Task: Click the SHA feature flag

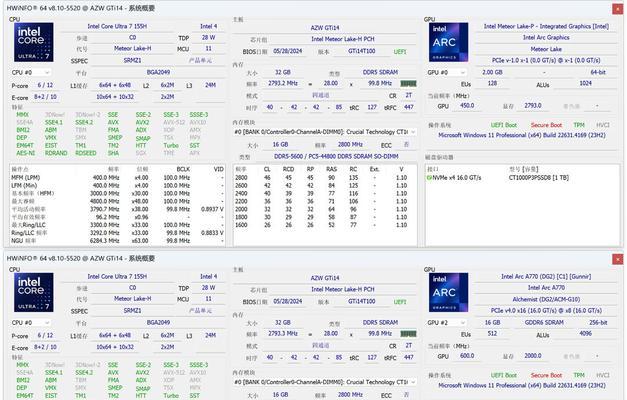Action: click(x=113, y=153)
